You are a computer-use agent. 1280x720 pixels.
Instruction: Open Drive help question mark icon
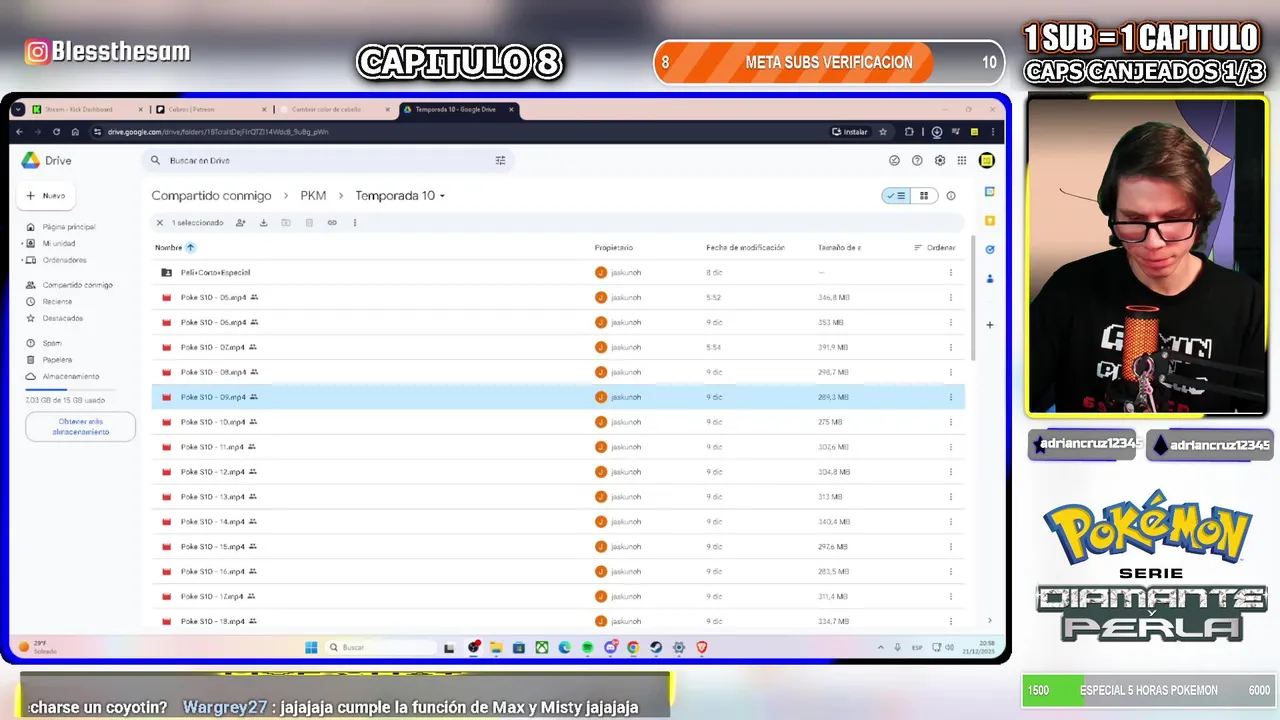coord(917,160)
